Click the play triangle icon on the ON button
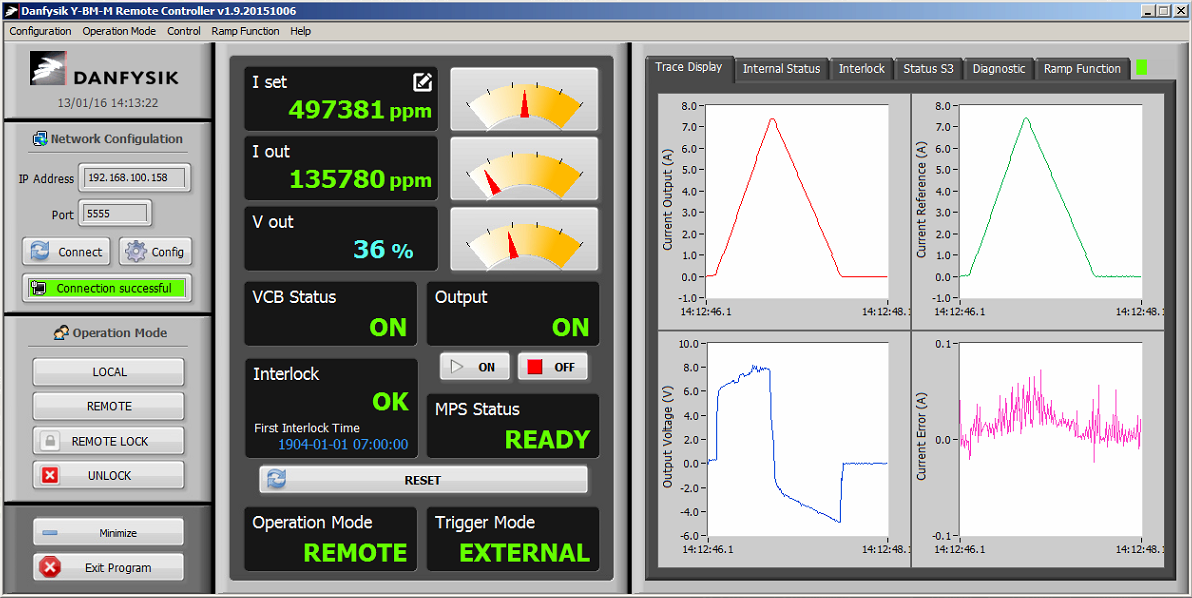 457,367
